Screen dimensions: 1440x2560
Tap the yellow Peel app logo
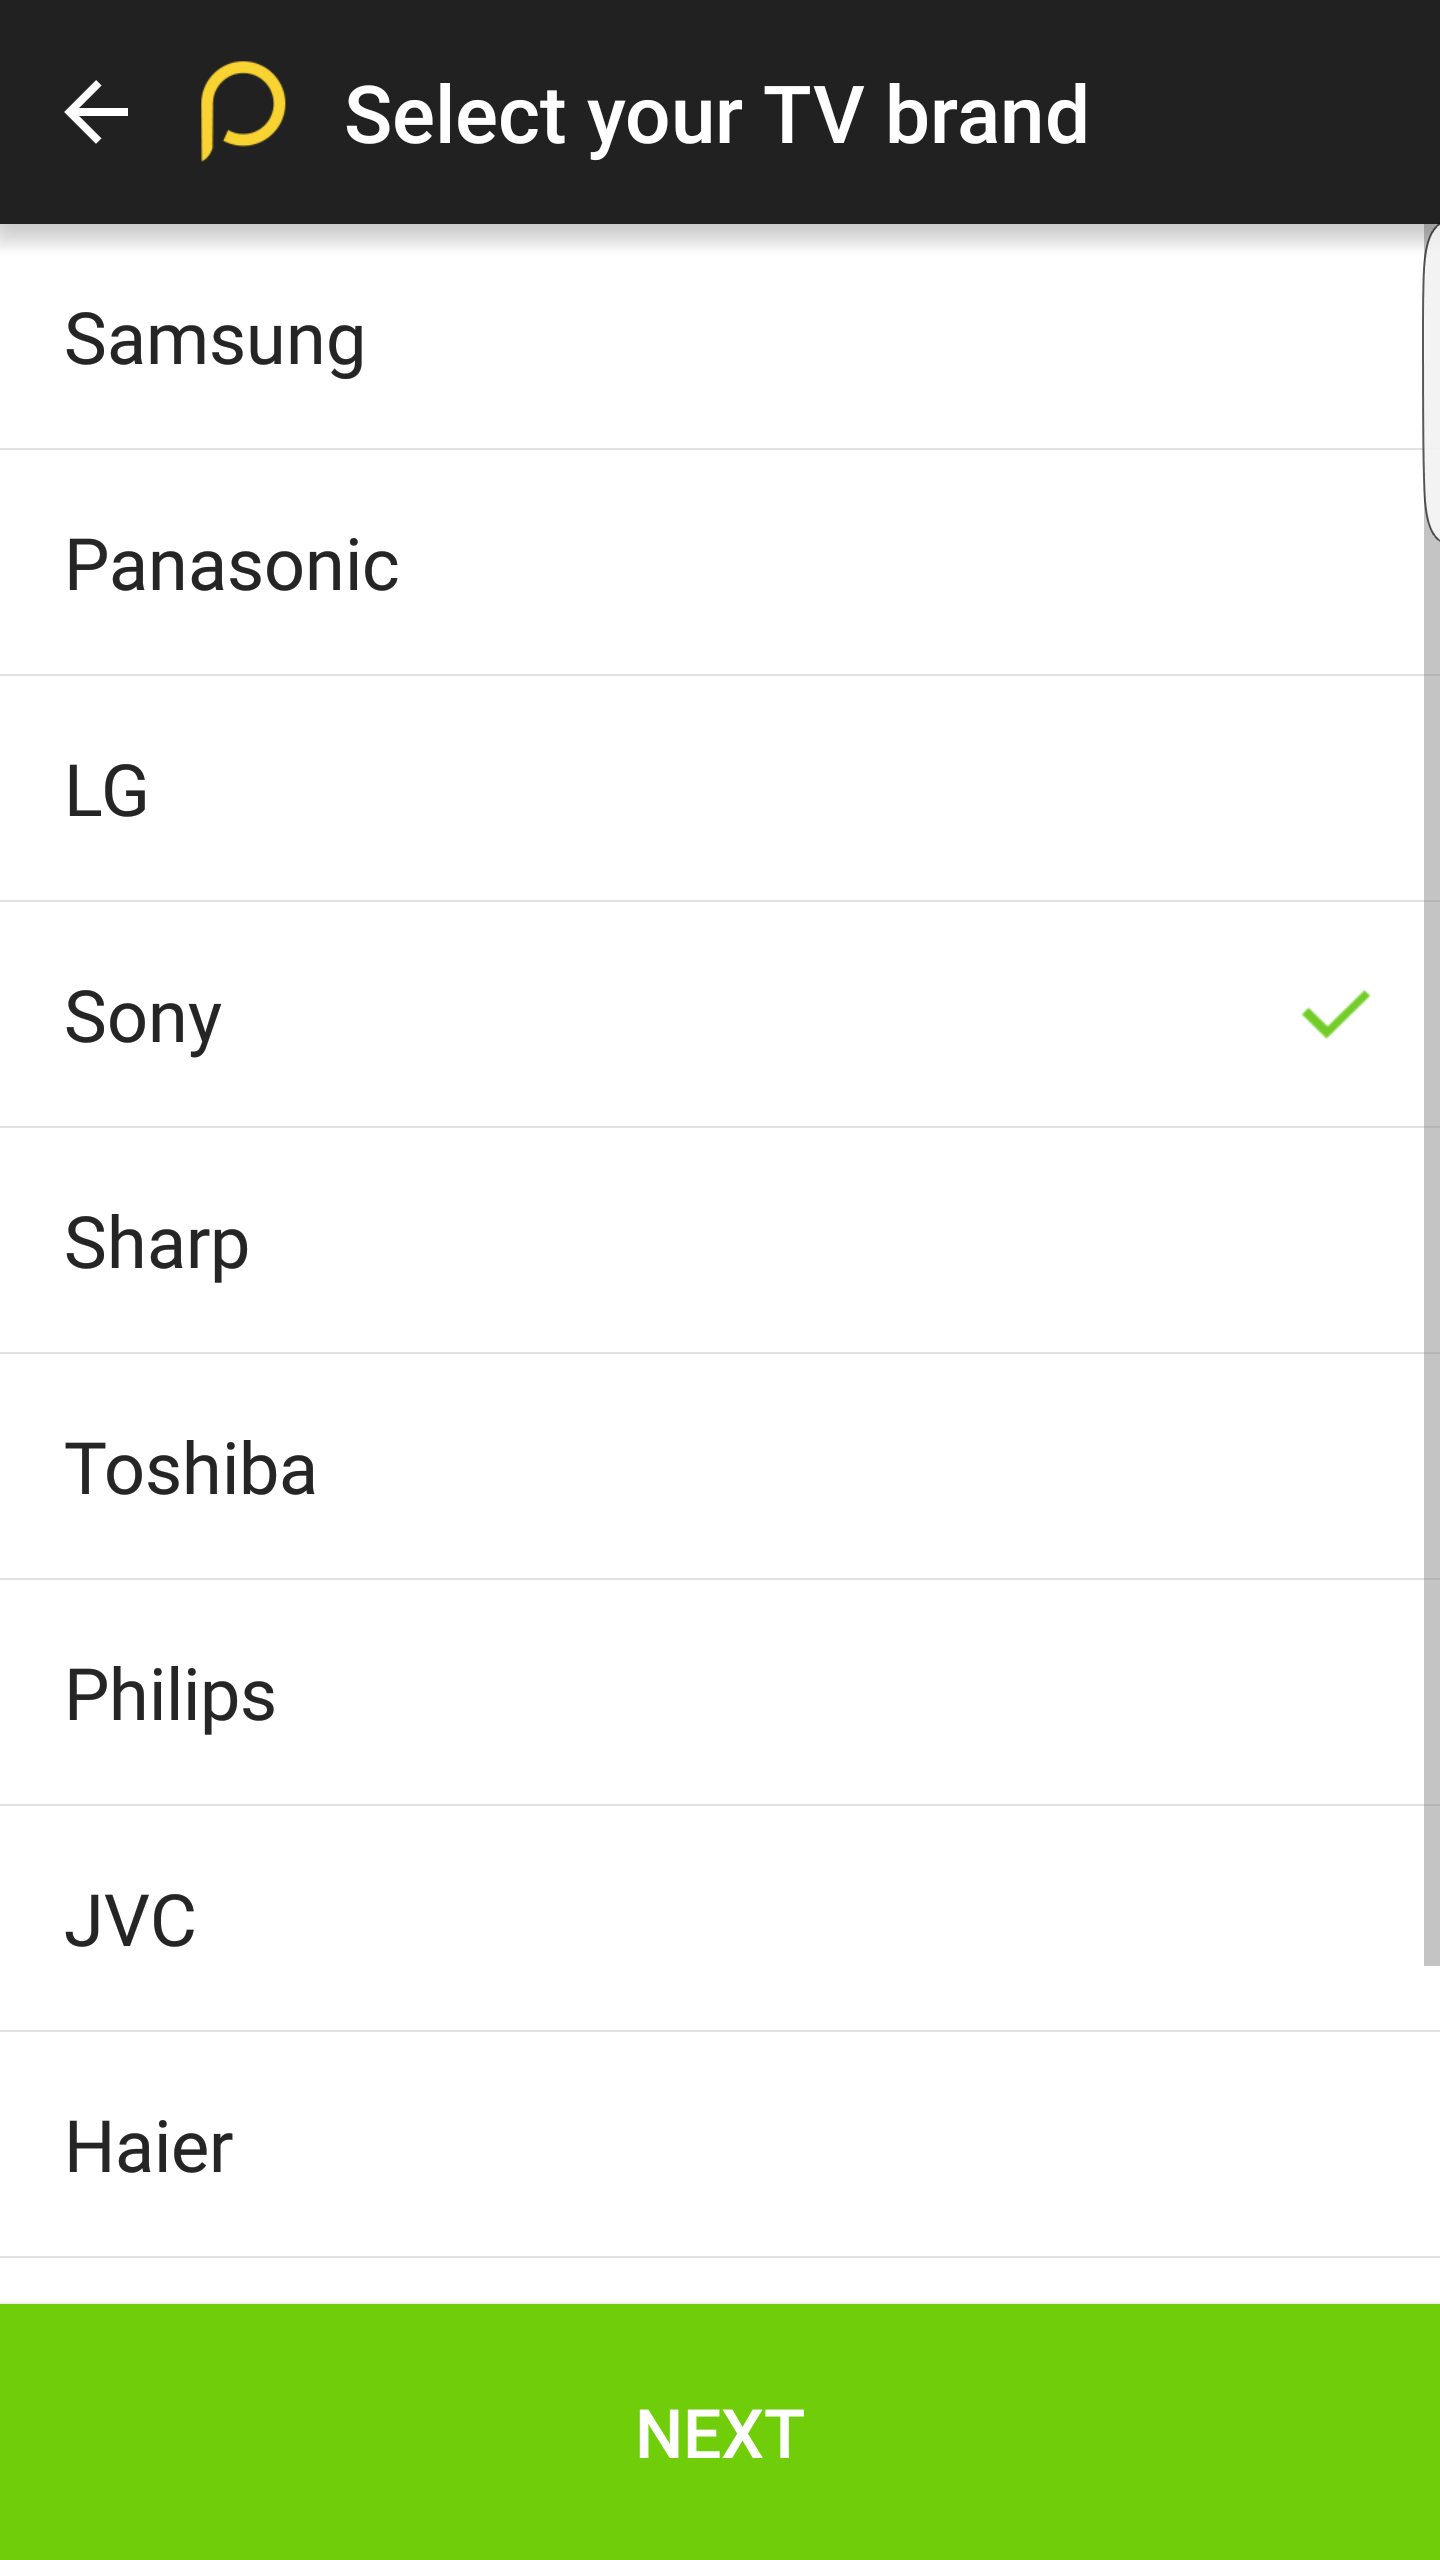pyautogui.click(x=243, y=110)
